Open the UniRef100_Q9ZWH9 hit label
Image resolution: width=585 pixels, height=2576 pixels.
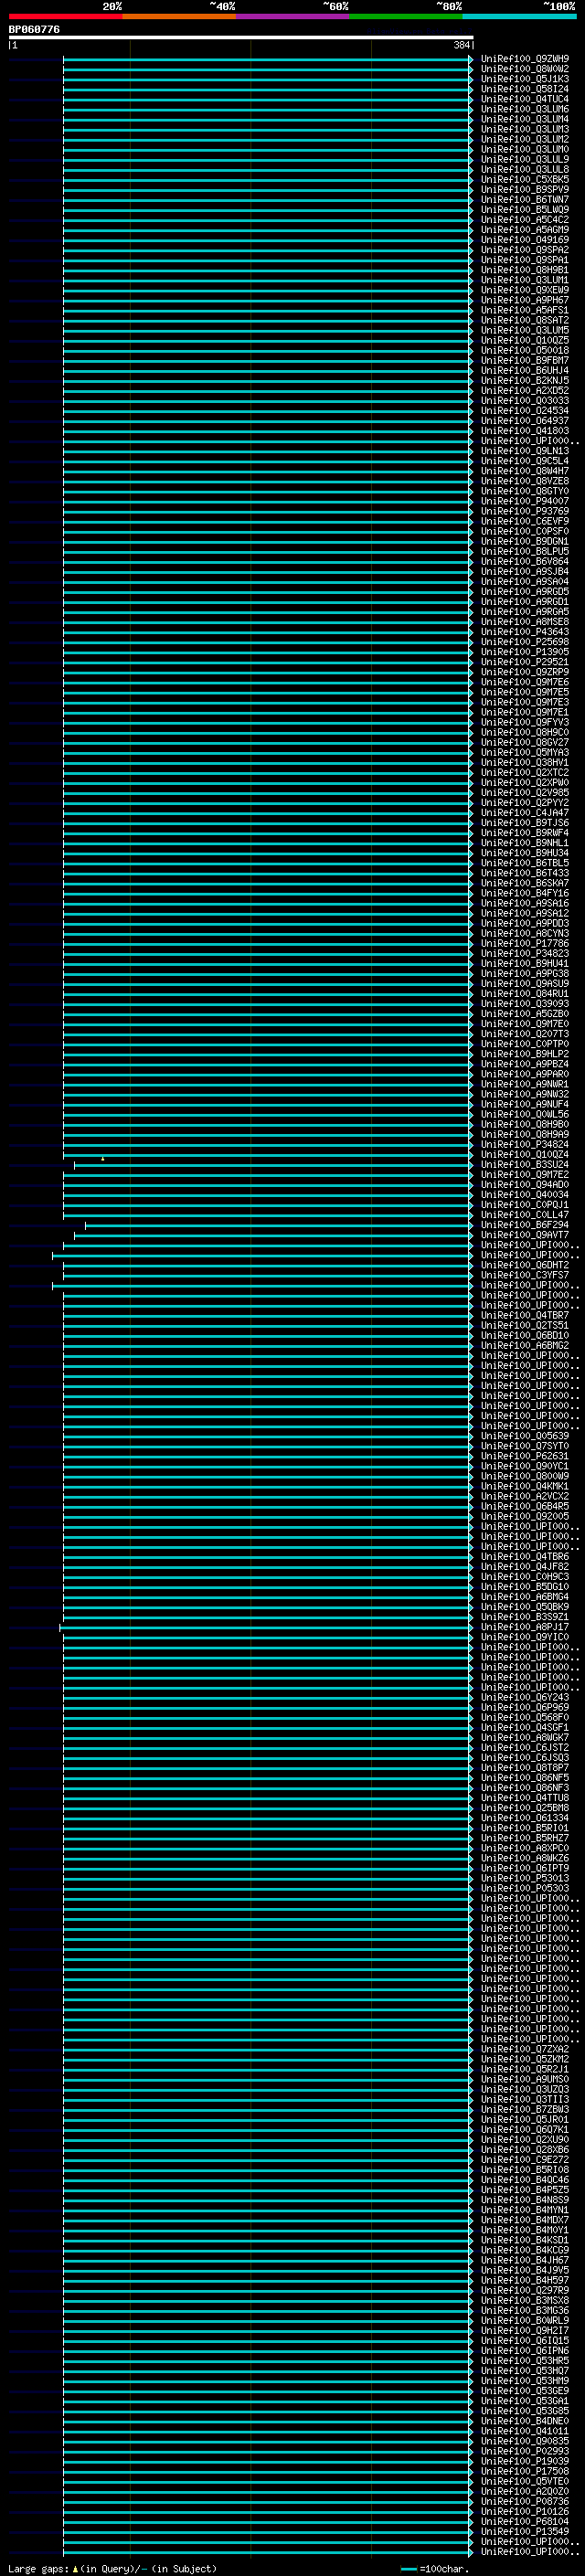(525, 59)
